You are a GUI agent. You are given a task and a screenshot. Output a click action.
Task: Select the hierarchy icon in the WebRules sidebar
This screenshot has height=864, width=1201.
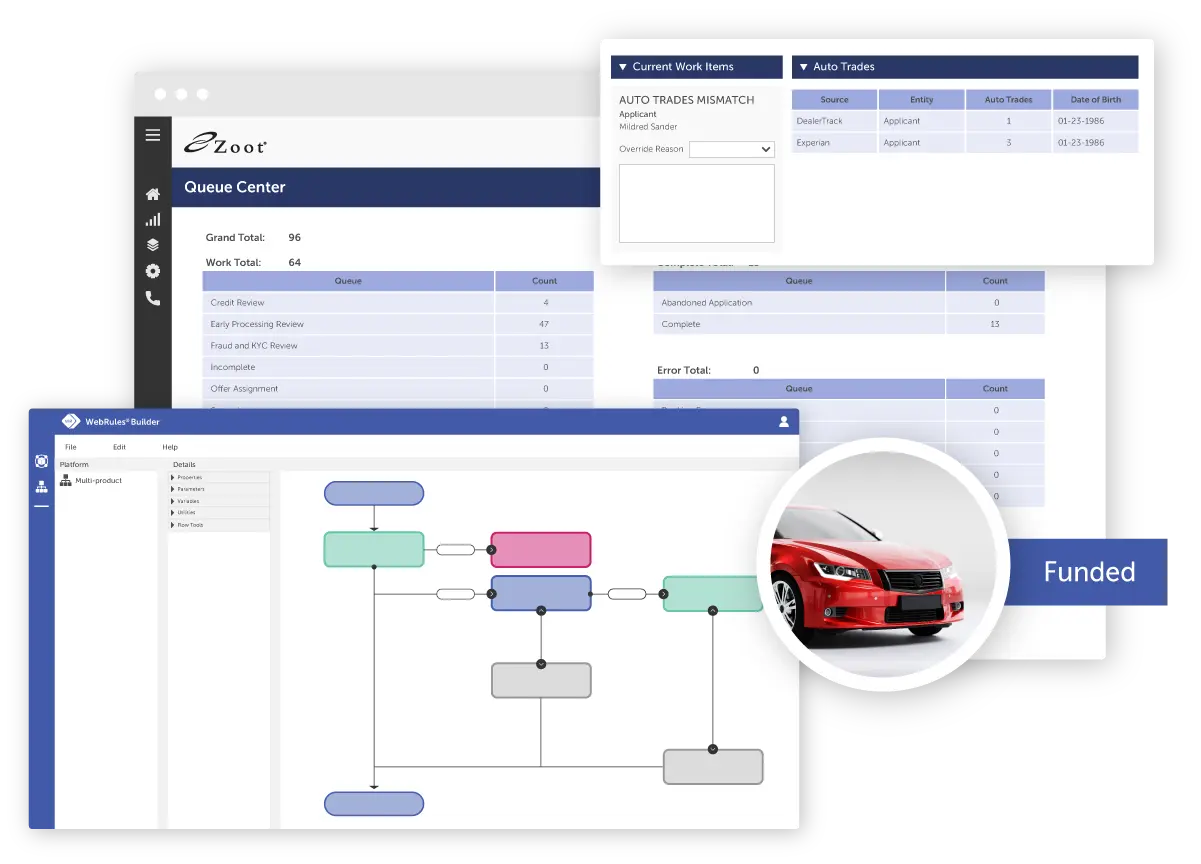[41, 487]
